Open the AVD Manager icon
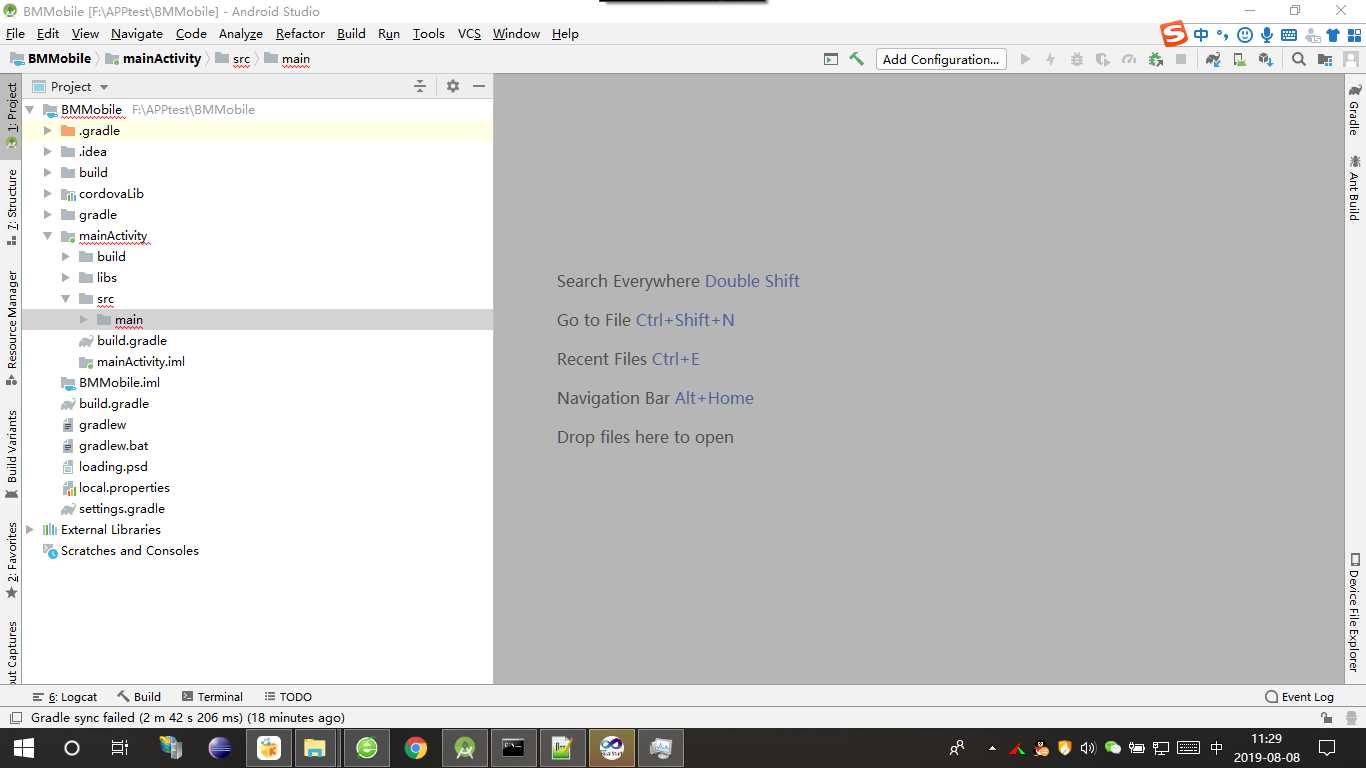This screenshot has height=768, width=1366. point(1239,59)
